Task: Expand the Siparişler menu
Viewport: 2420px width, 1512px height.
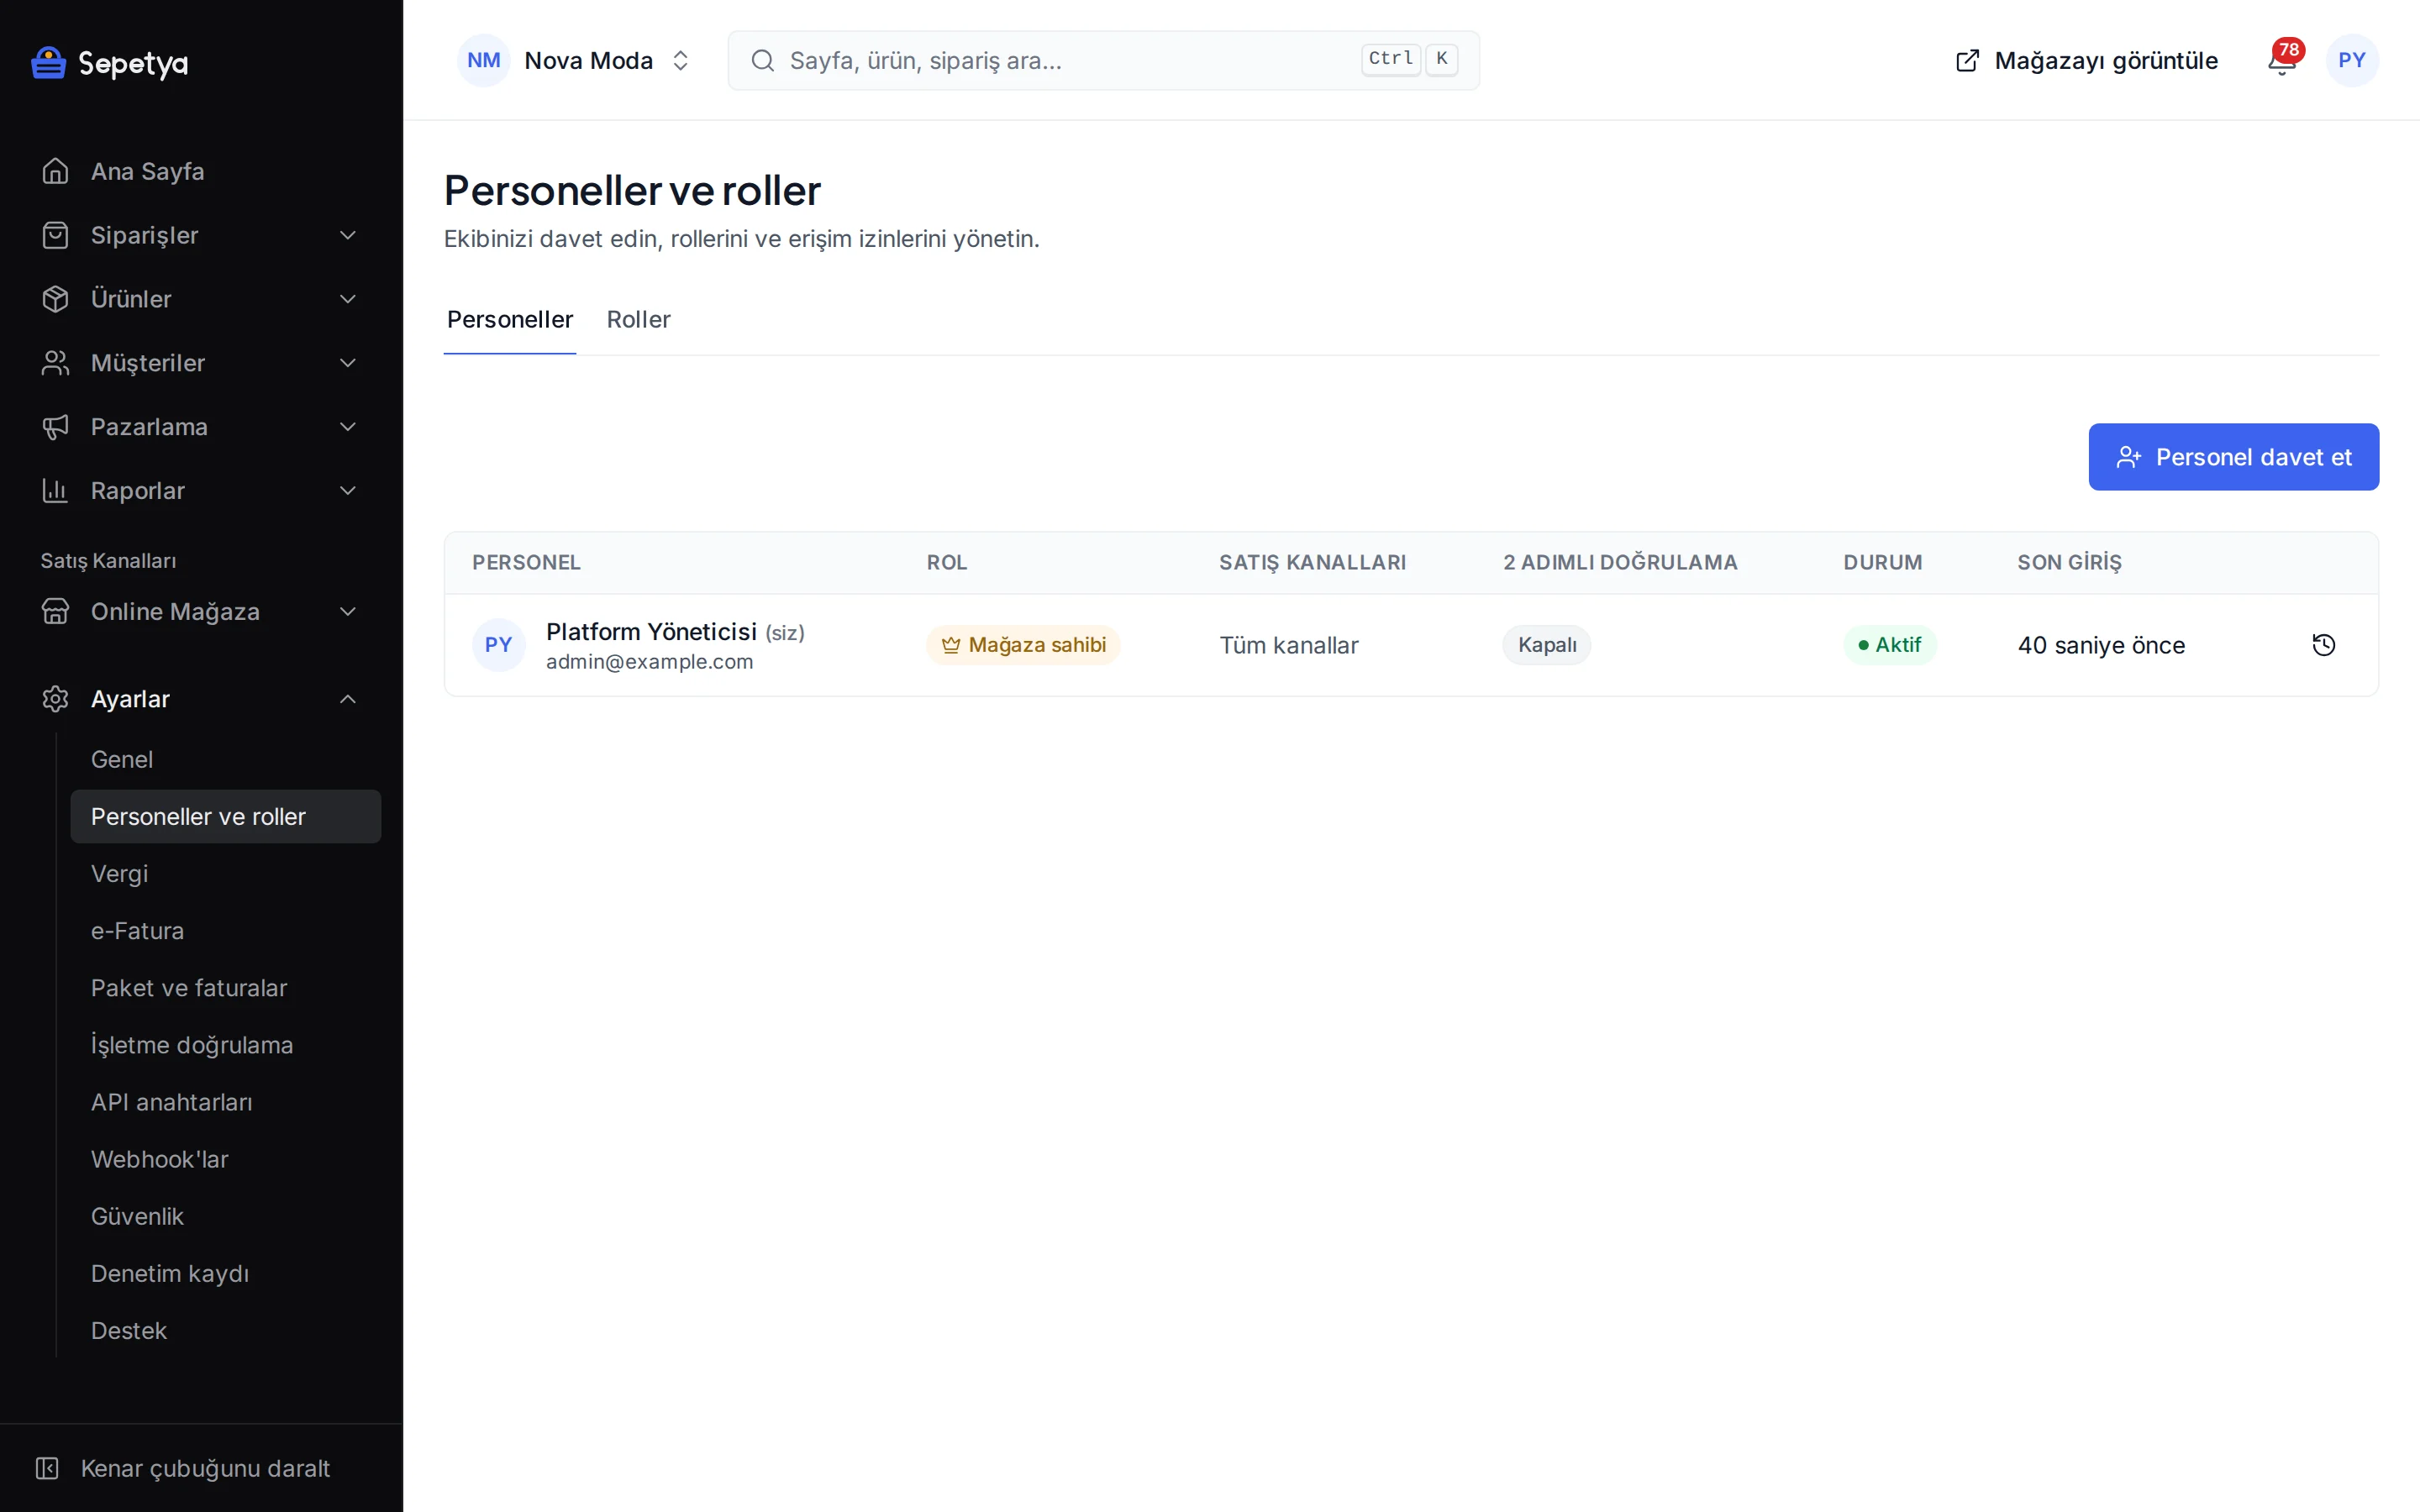Action: click(201, 235)
